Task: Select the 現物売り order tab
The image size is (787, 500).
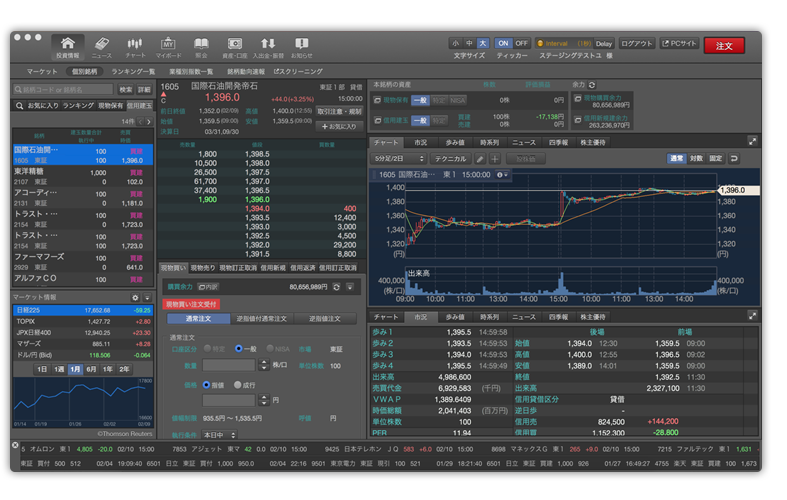Action: pyautogui.click(x=203, y=268)
